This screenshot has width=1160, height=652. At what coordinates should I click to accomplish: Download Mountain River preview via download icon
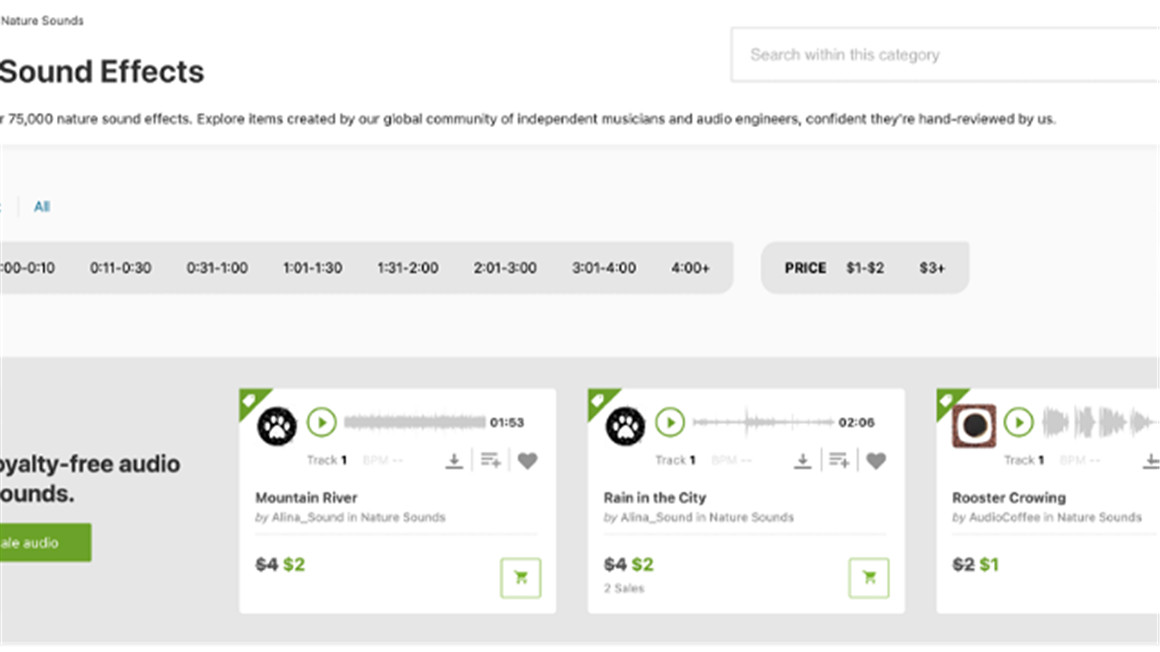(x=454, y=460)
